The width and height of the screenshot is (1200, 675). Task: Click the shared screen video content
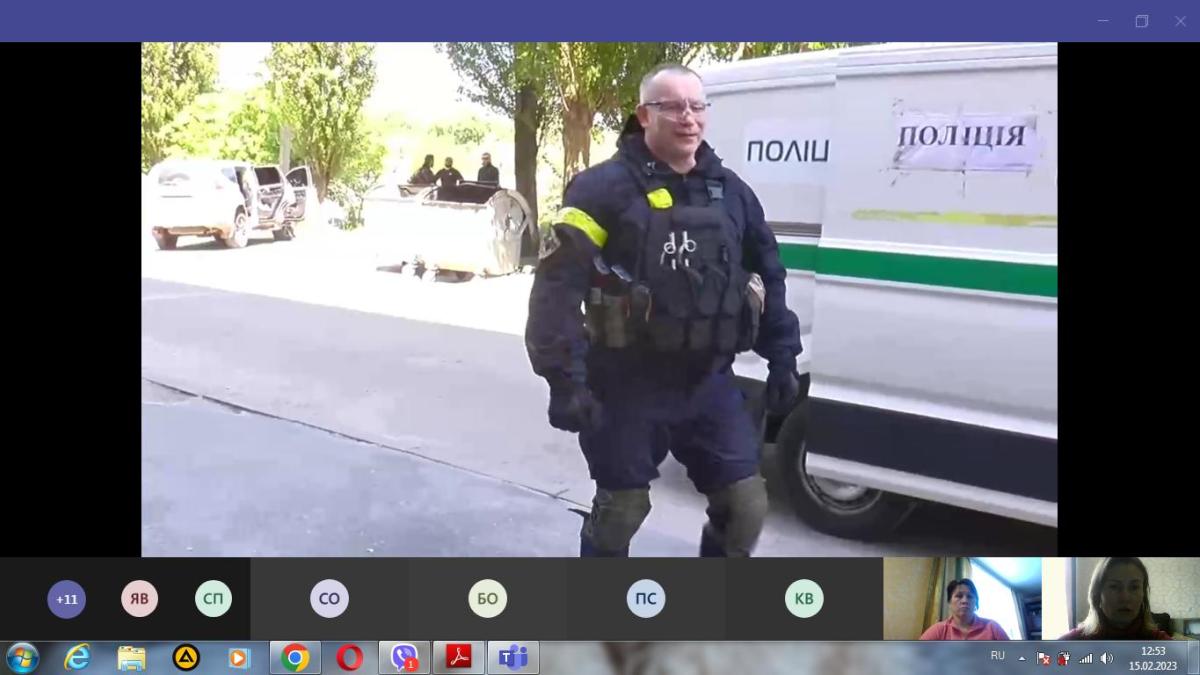click(x=599, y=299)
